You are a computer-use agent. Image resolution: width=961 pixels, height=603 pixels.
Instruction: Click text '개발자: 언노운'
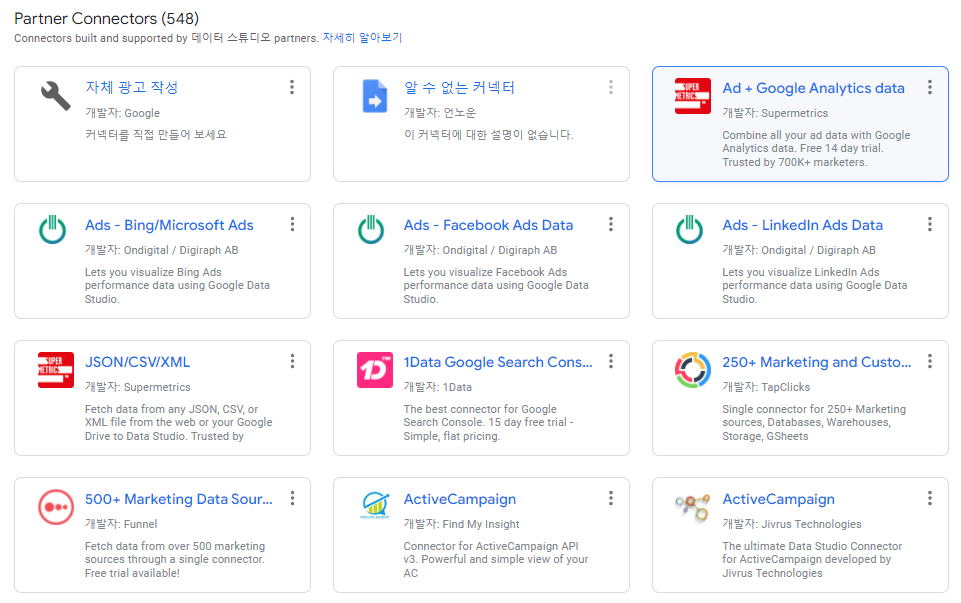point(440,113)
